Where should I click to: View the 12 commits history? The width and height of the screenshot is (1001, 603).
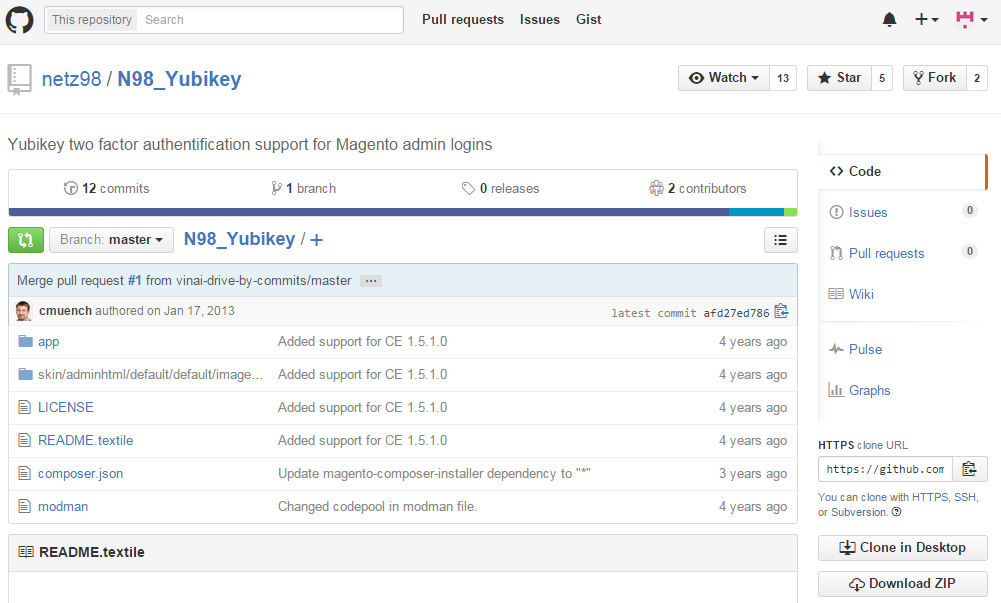[x=106, y=188]
